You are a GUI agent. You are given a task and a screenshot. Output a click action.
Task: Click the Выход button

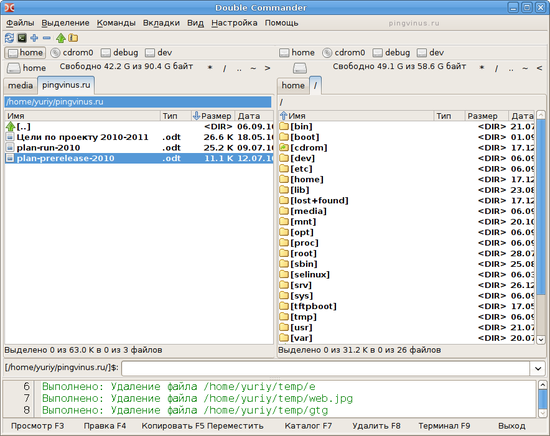click(512, 426)
